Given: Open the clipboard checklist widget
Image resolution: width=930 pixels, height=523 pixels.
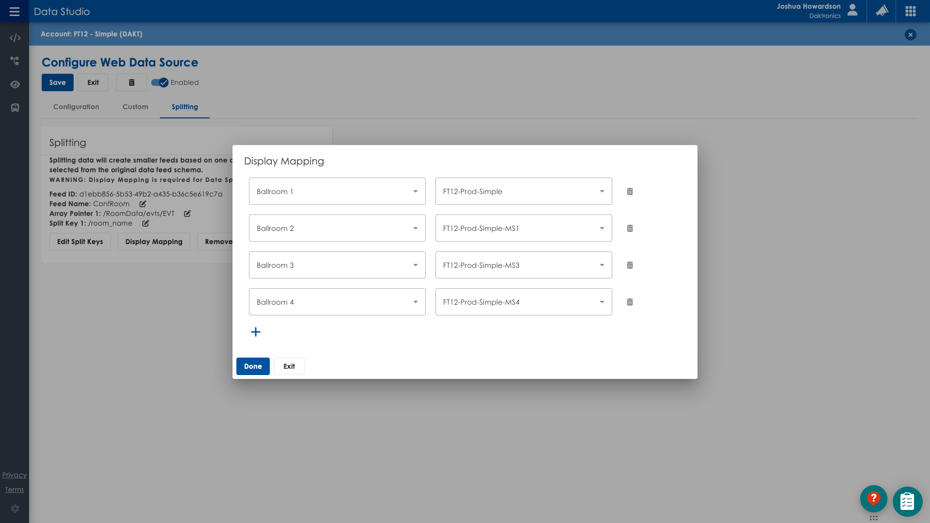Looking at the screenshot, I should click(x=907, y=501).
